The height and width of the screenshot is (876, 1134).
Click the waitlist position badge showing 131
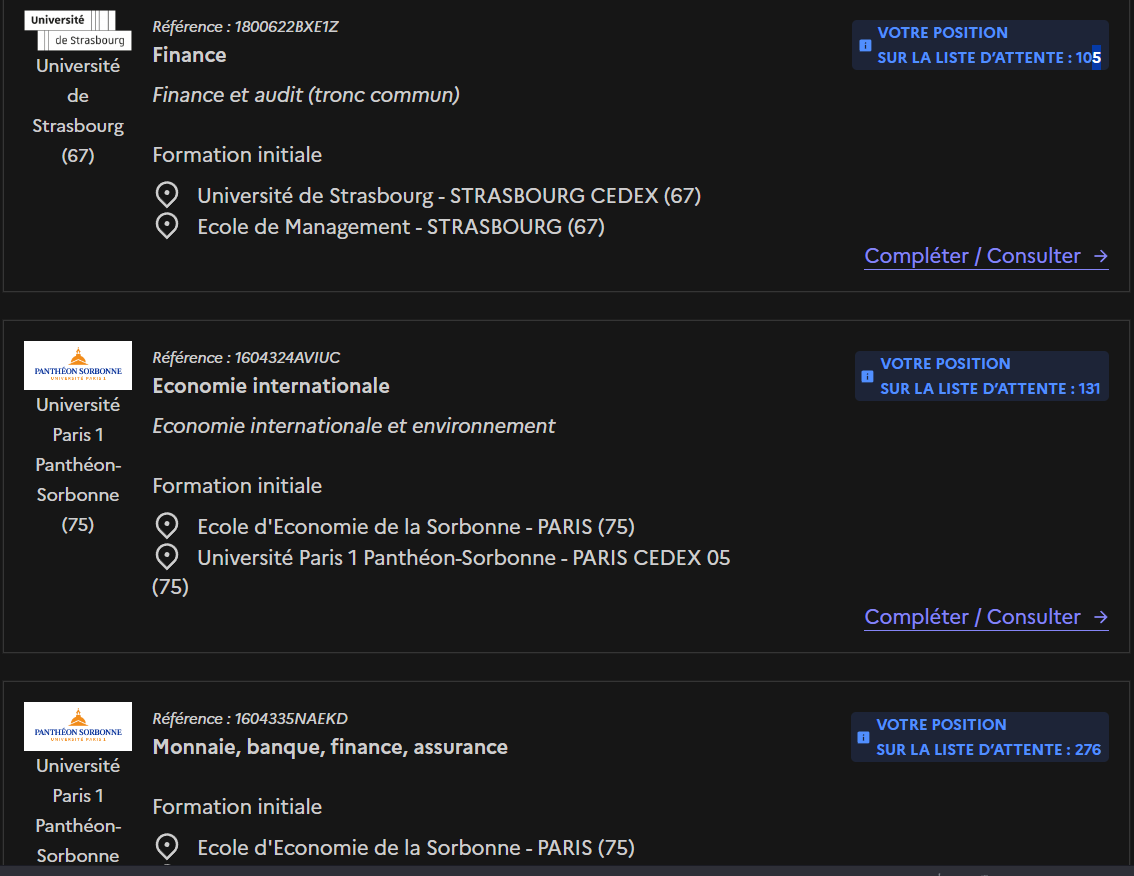coord(981,376)
